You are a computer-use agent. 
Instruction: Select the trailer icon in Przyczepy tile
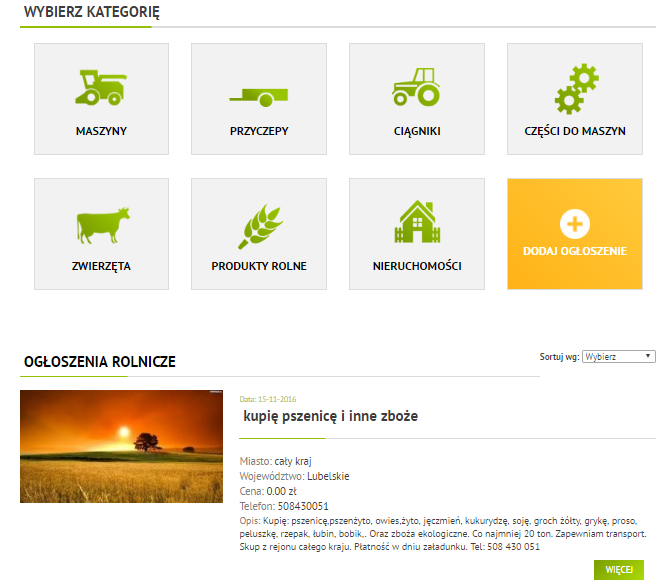click(x=258, y=94)
